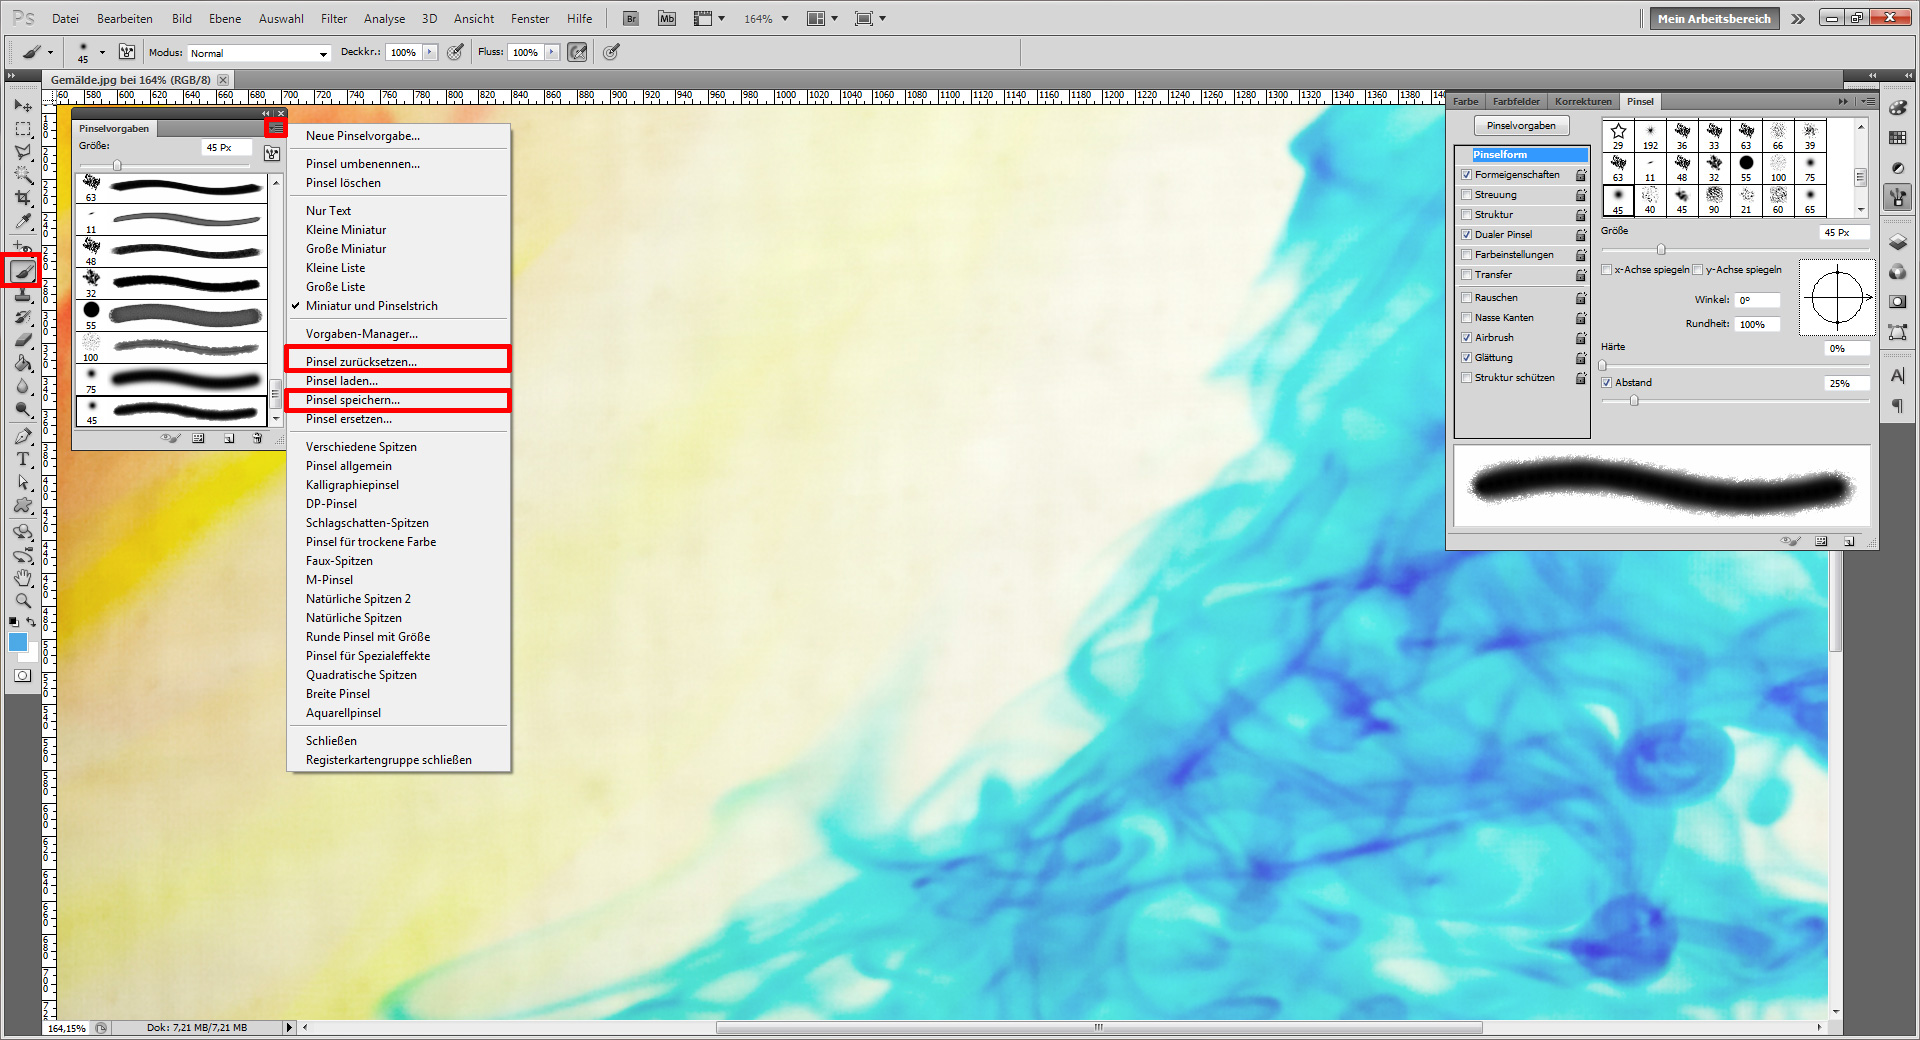Viewport: 1920px width, 1040px height.
Task: Switch to the Farbfelder tab
Action: (1515, 101)
